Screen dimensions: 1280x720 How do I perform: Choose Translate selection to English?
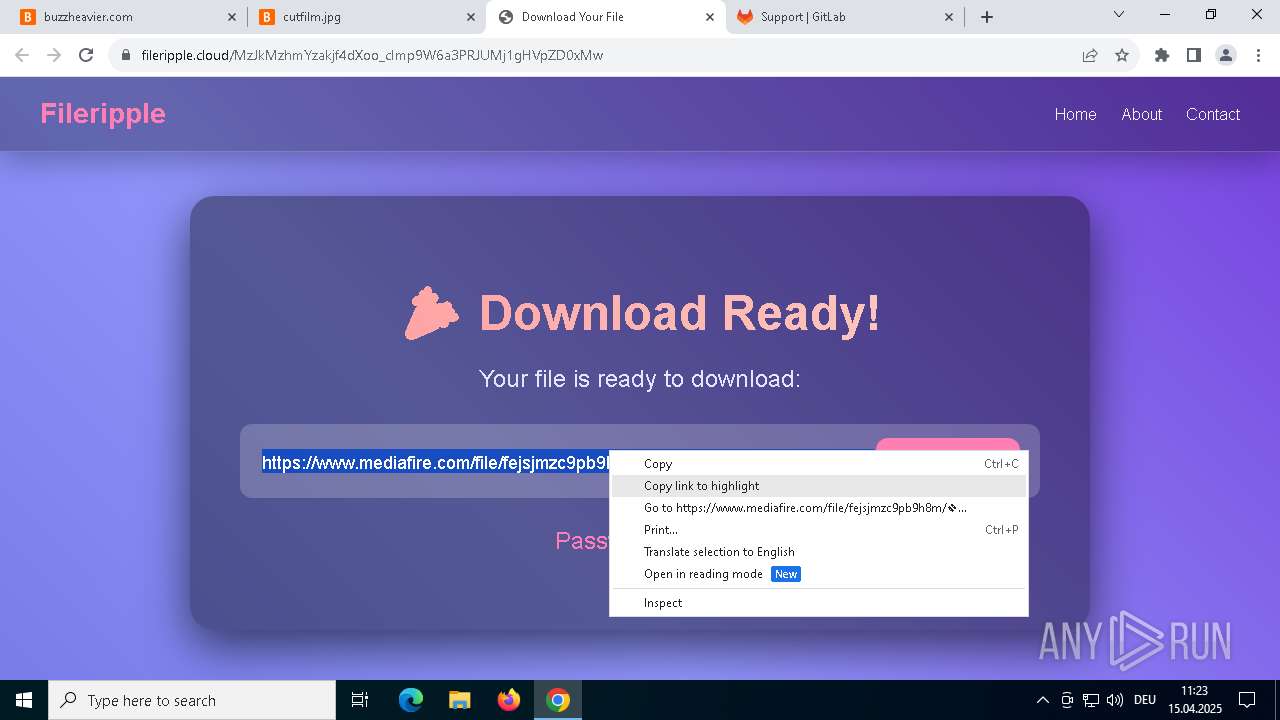pos(819,552)
